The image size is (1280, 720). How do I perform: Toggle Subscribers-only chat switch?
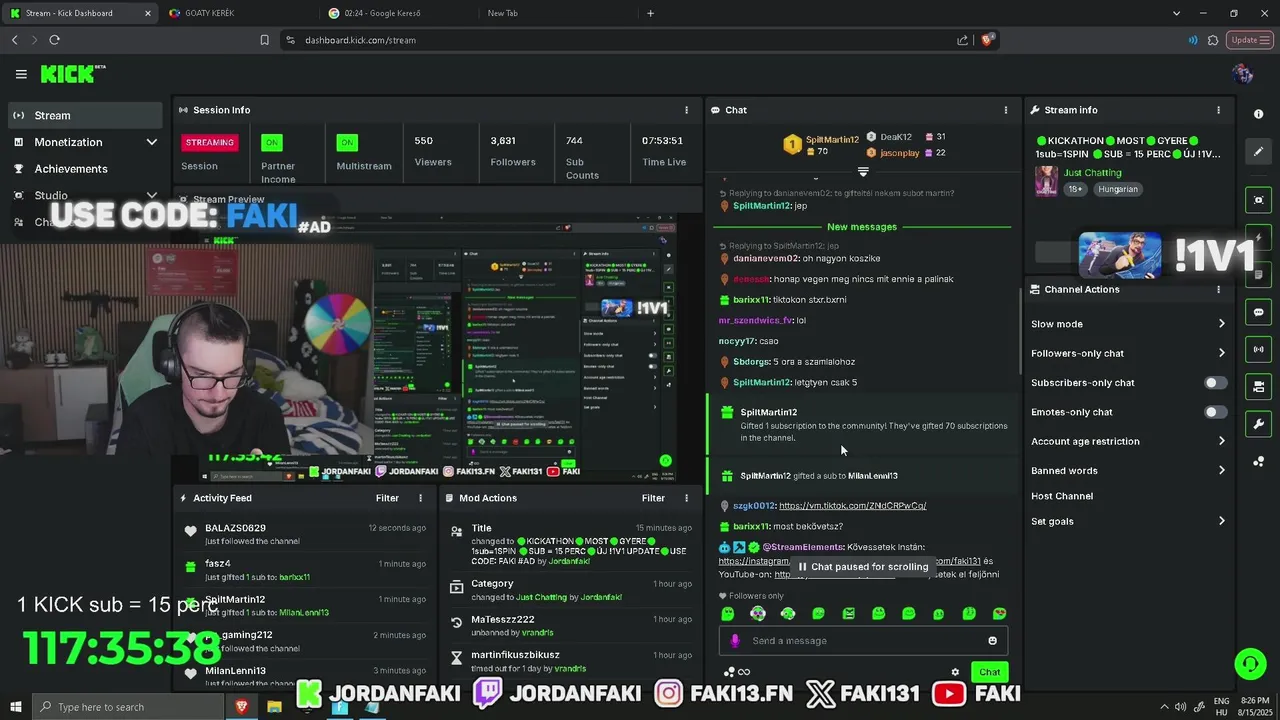click(1215, 383)
